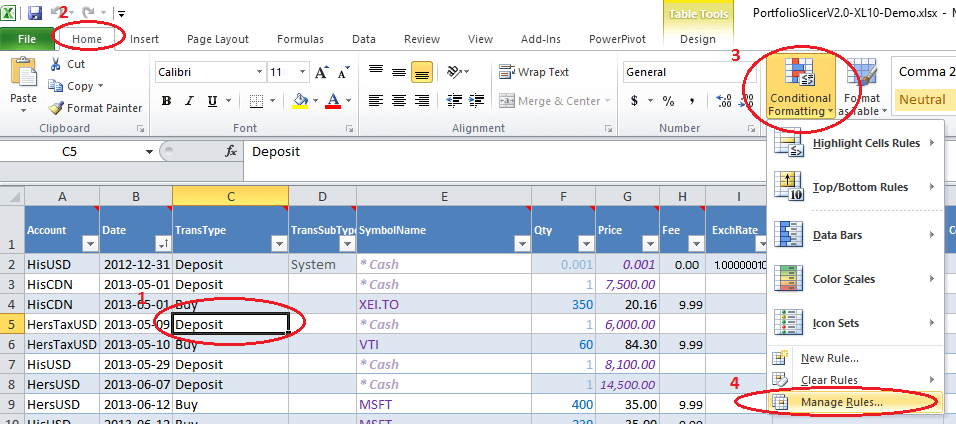Screen dimensions: 956x424
Task: Open the Account column filter dropdown
Action: [90, 244]
